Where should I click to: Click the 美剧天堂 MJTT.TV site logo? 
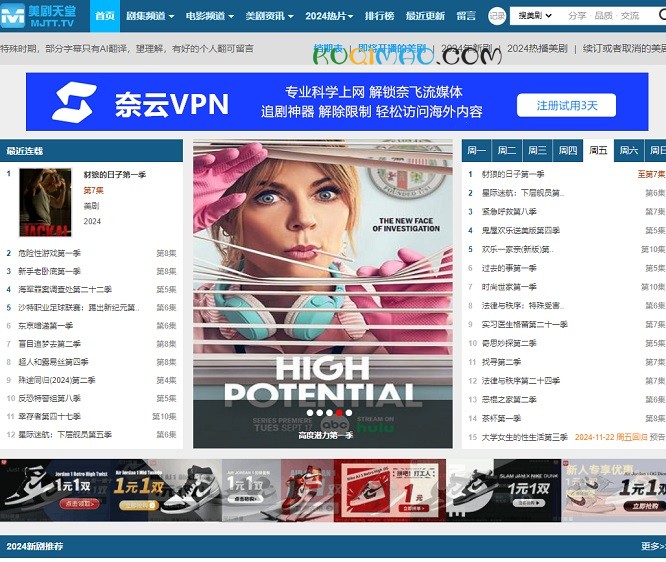[x=39, y=16]
